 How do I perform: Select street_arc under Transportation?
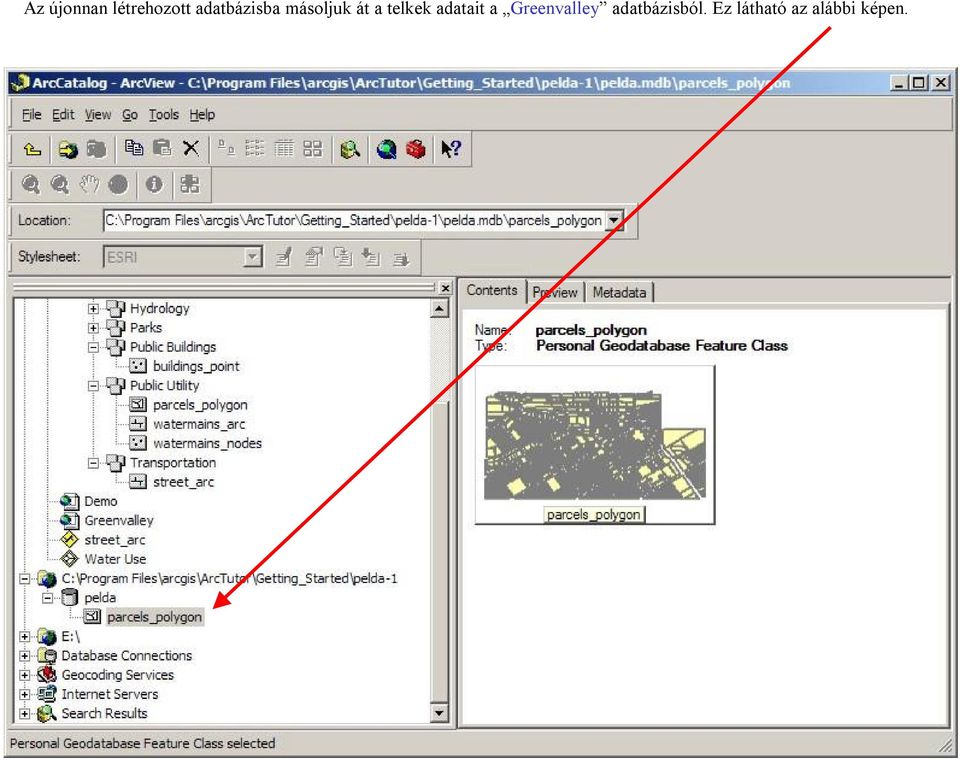click(x=184, y=482)
